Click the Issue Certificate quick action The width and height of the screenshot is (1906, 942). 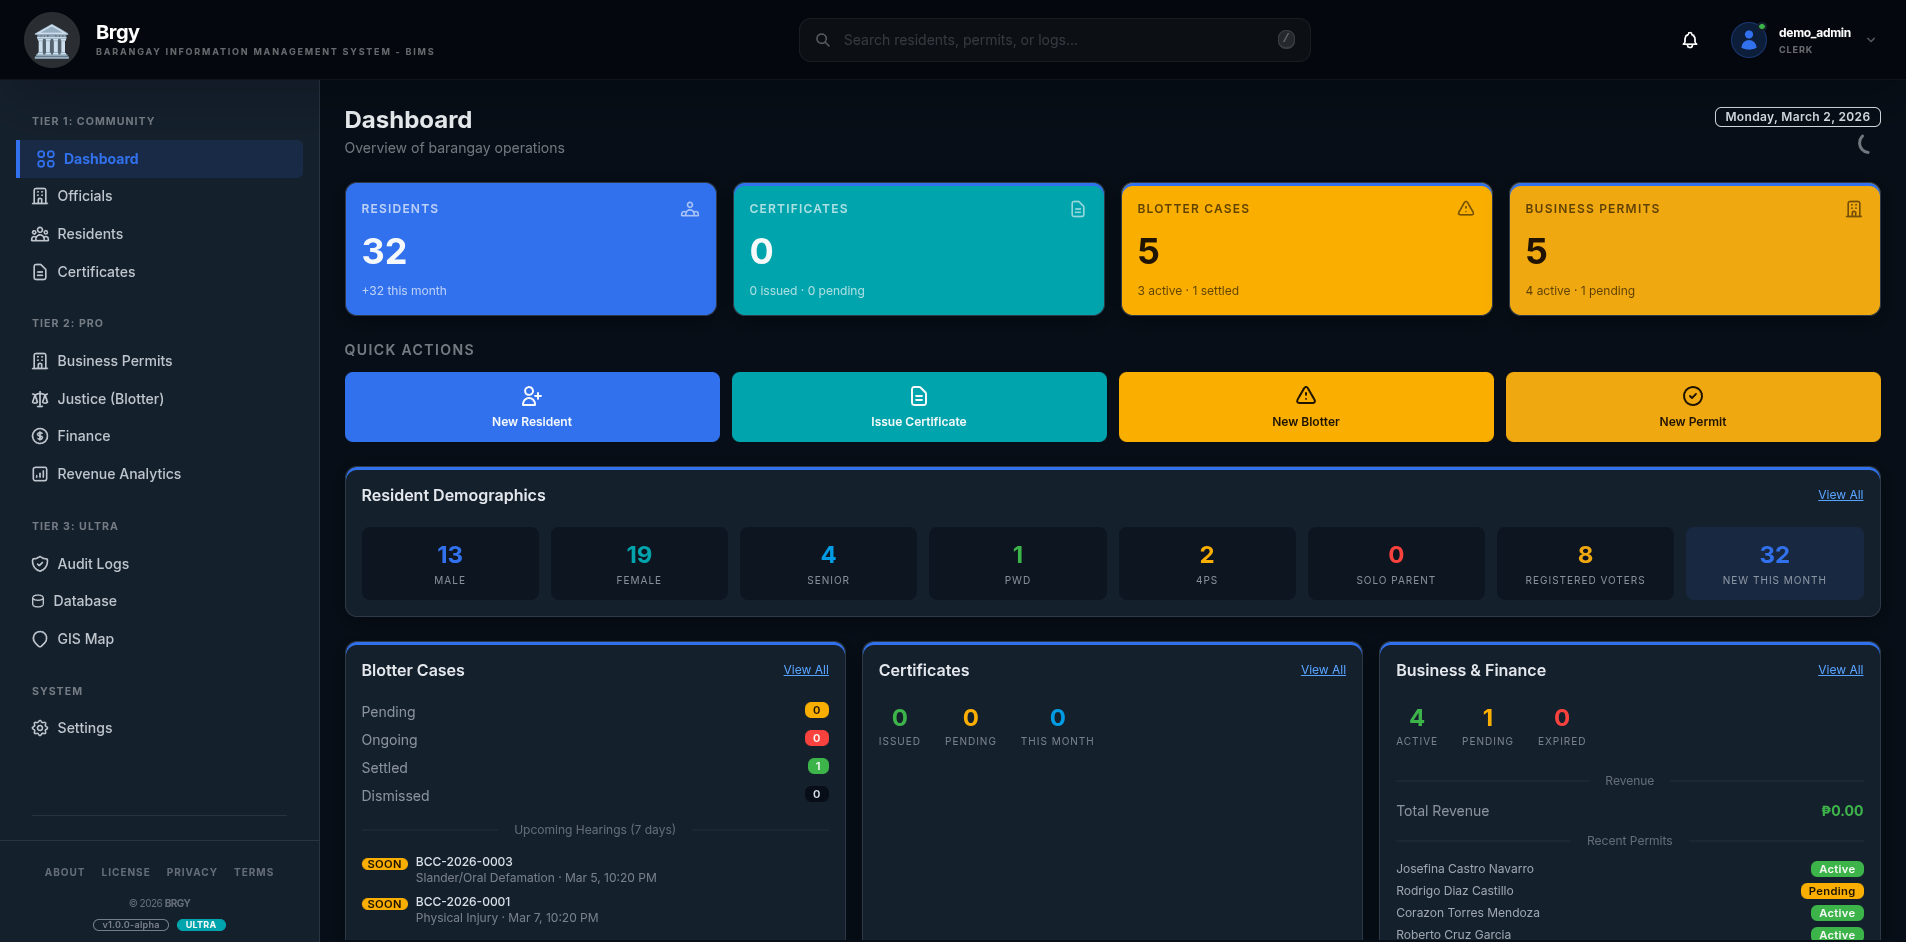(919, 407)
